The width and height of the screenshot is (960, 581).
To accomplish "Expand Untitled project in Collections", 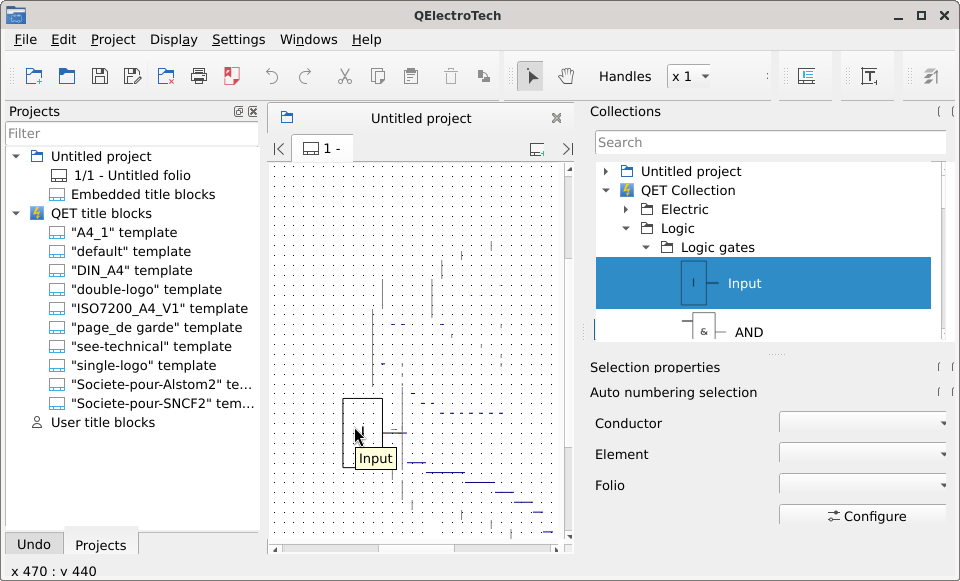I will [x=606, y=171].
